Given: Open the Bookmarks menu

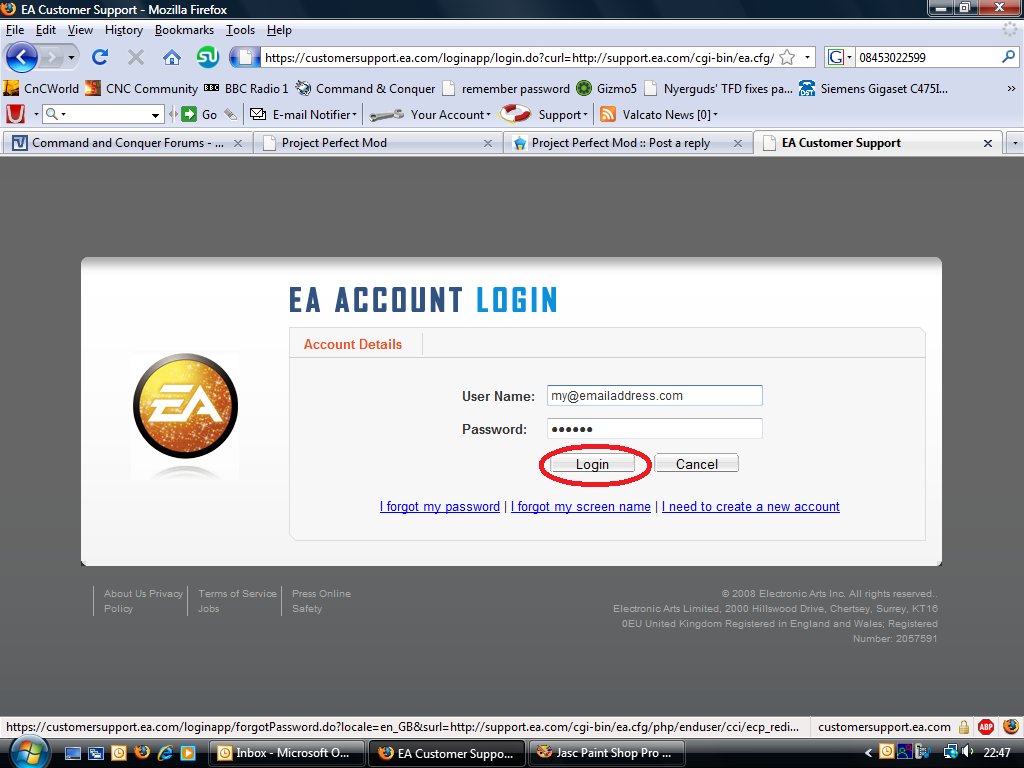Looking at the screenshot, I should pos(184,30).
